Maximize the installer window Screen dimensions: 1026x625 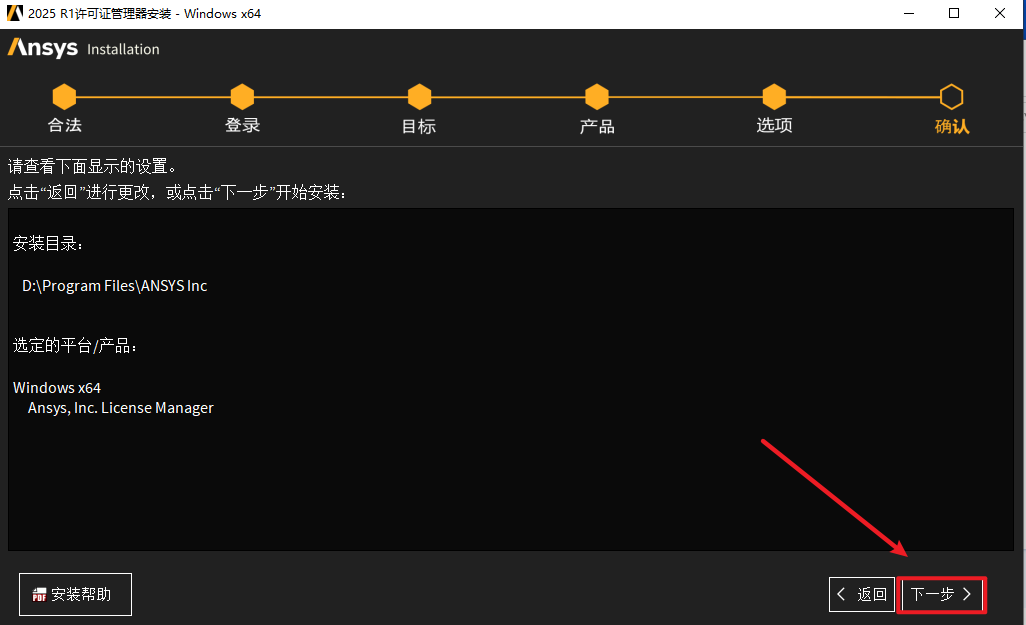pos(954,13)
